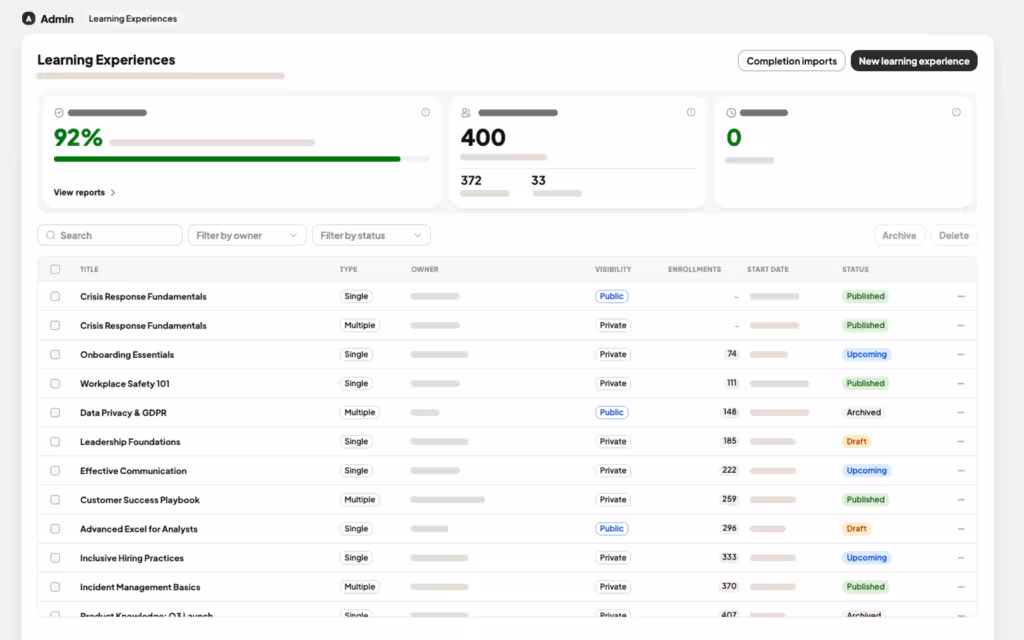
Task: Open row menu for Customer Success Playbook
Action: (x=961, y=500)
